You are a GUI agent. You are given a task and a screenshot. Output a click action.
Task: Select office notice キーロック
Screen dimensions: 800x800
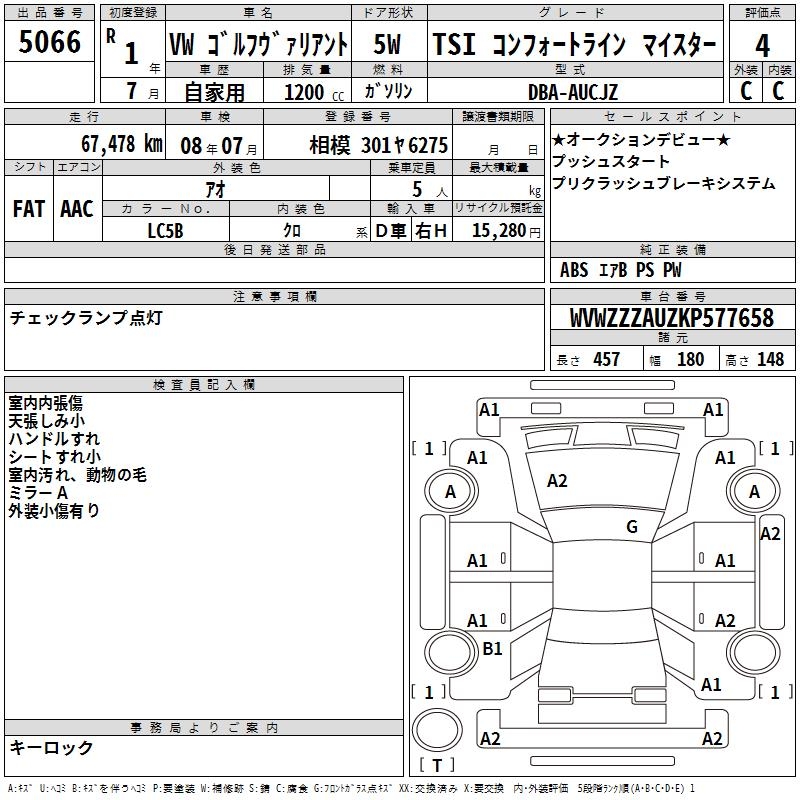pos(51,747)
